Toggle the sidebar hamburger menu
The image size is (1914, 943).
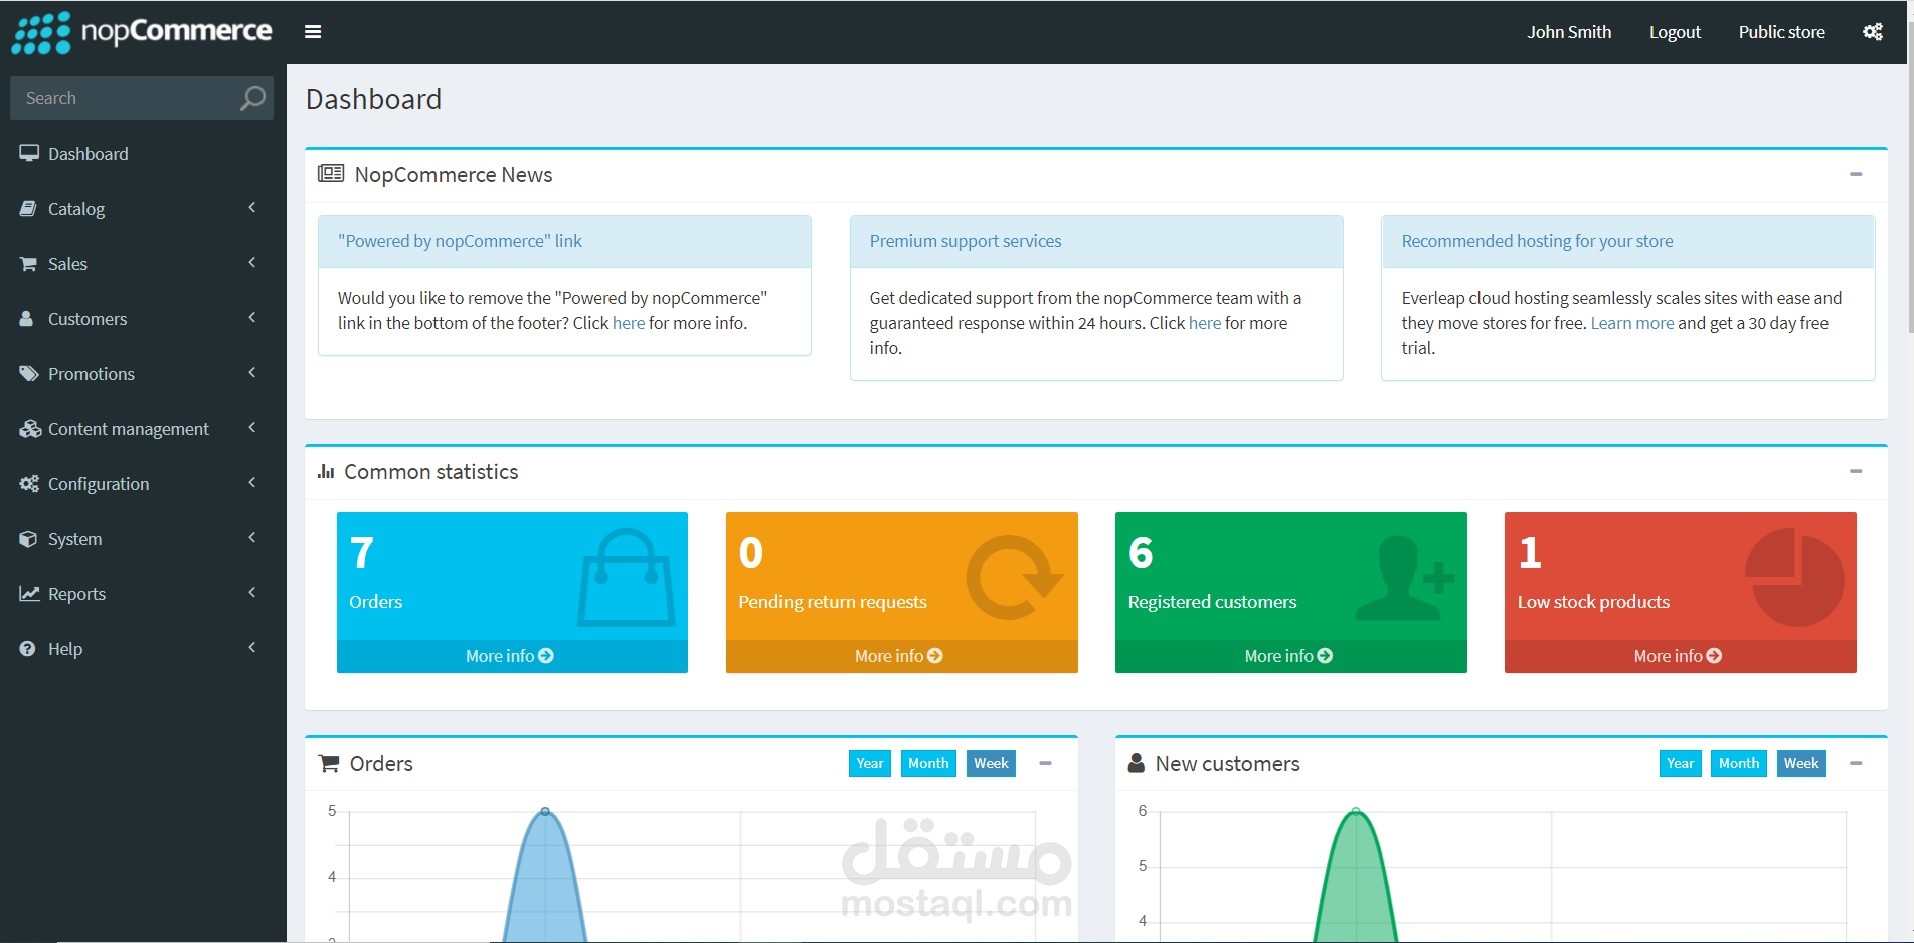pos(313,32)
